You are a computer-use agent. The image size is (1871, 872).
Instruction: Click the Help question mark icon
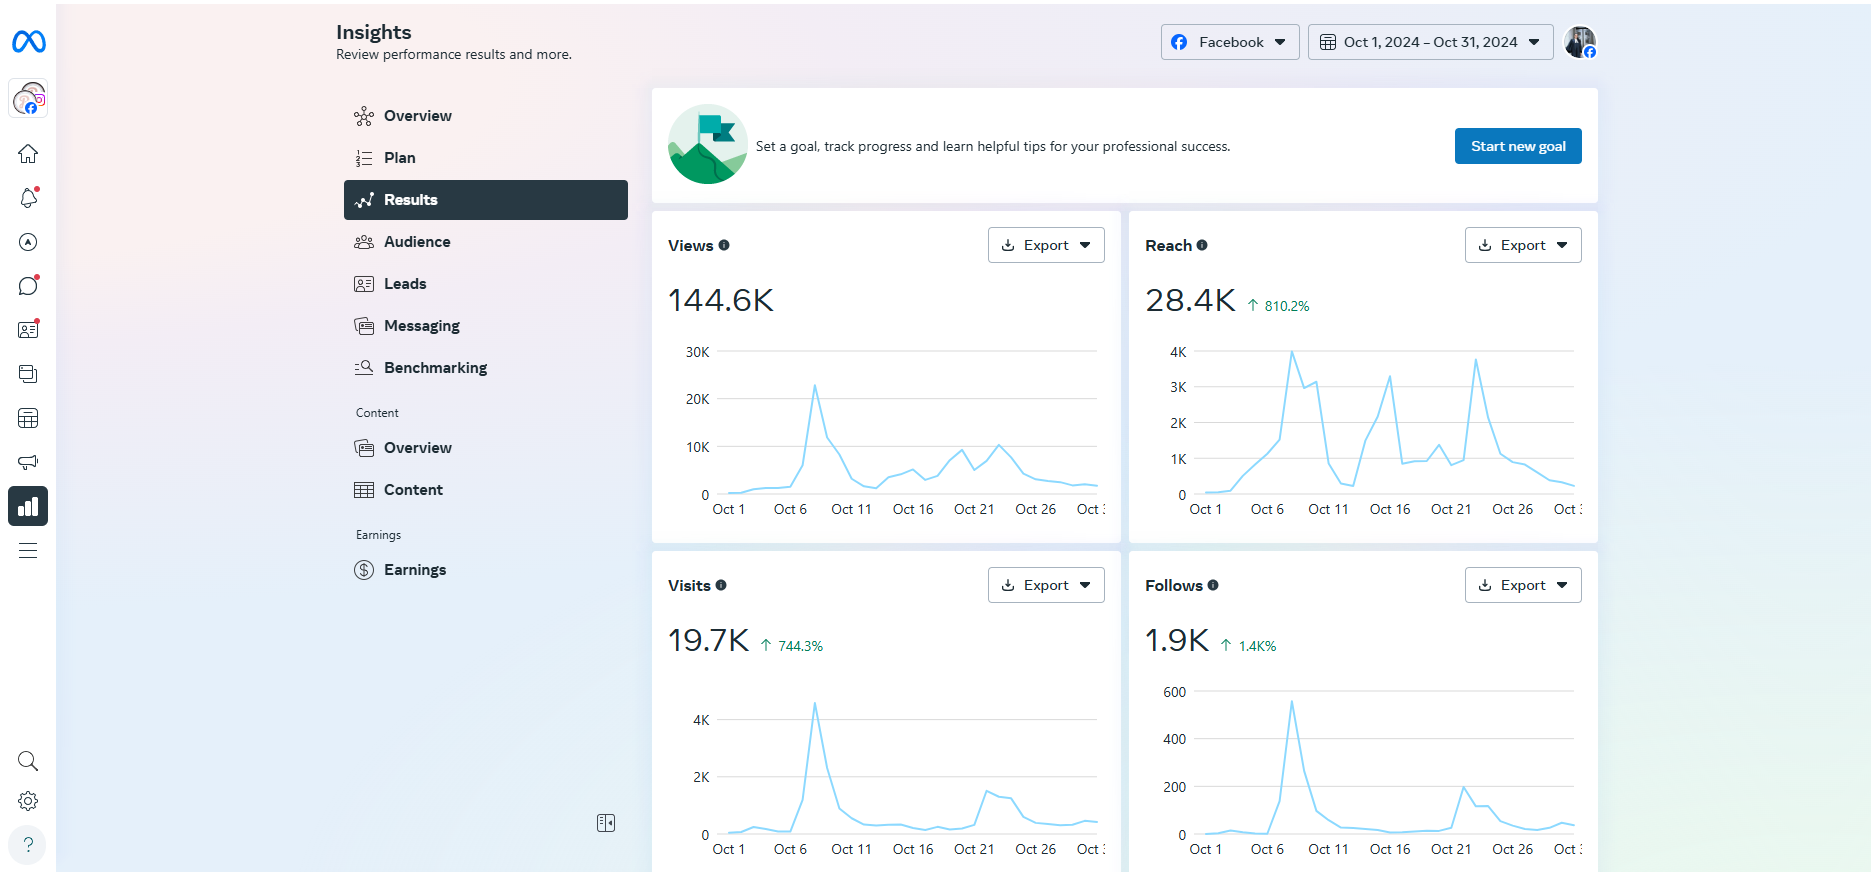click(x=28, y=844)
